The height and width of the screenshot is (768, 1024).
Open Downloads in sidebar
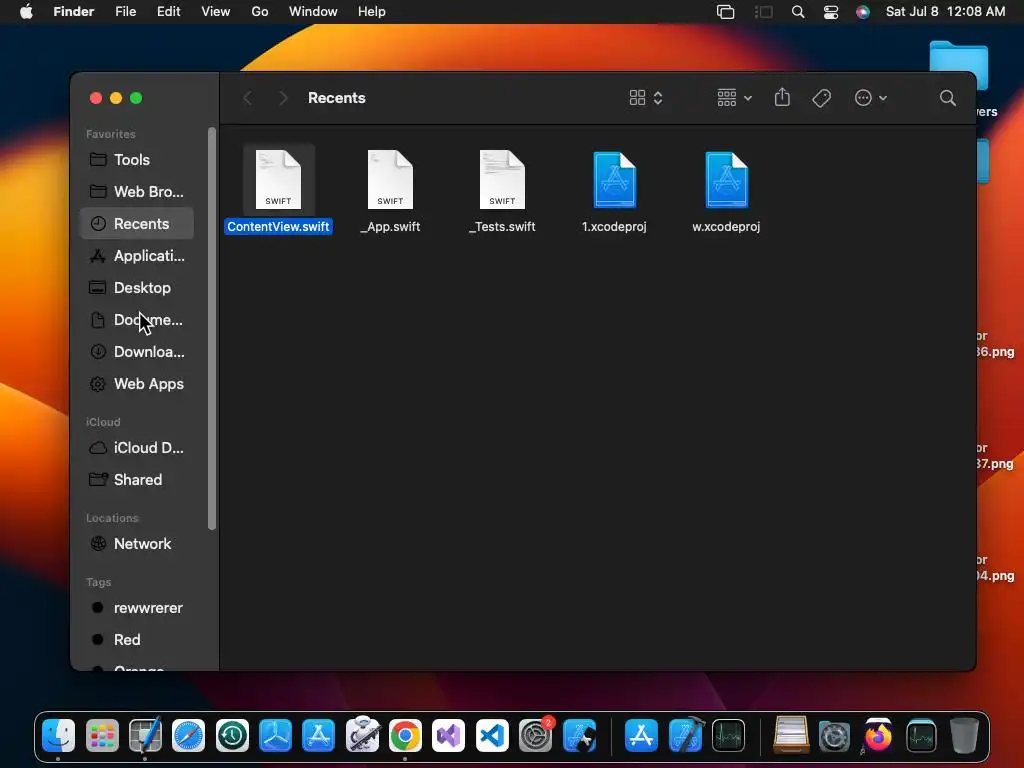click(x=136, y=351)
